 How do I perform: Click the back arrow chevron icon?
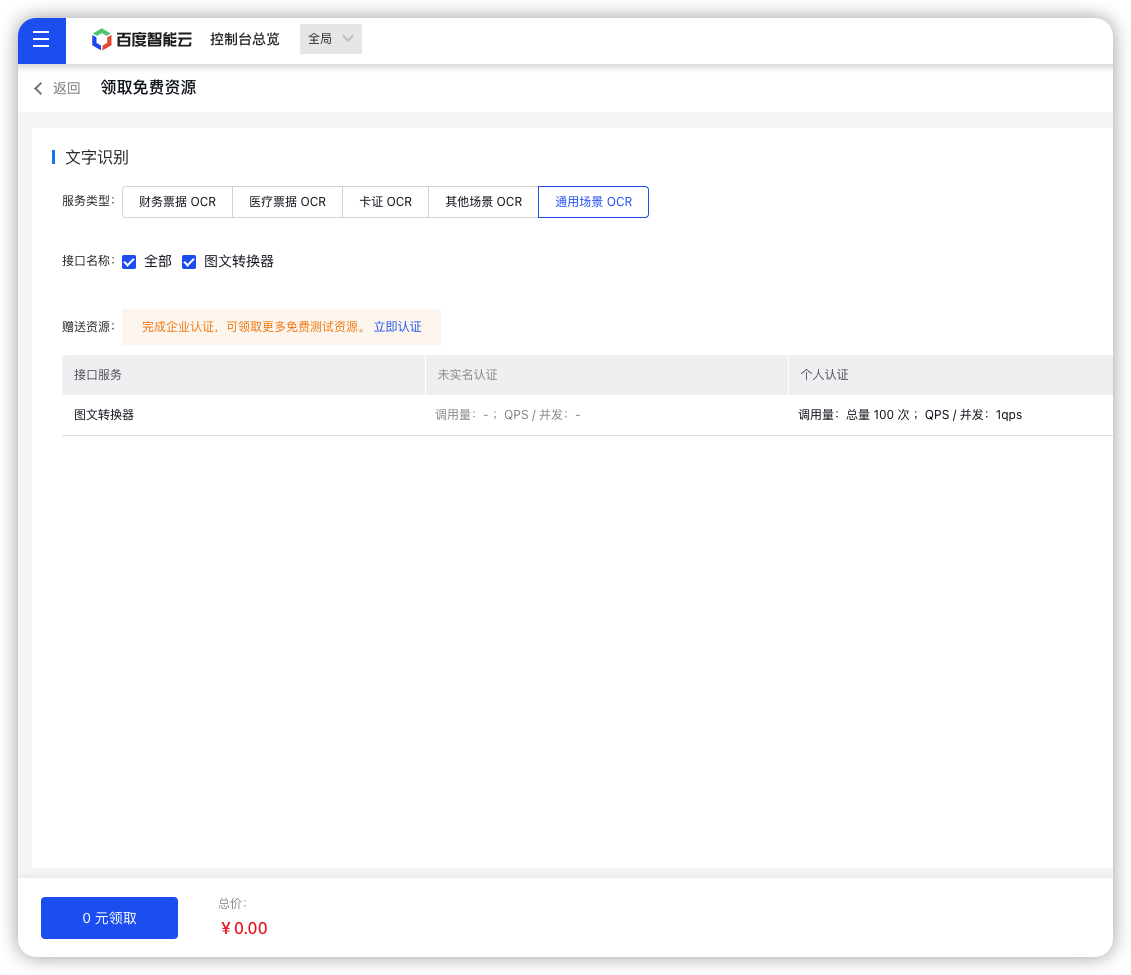click(x=38, y=88)
